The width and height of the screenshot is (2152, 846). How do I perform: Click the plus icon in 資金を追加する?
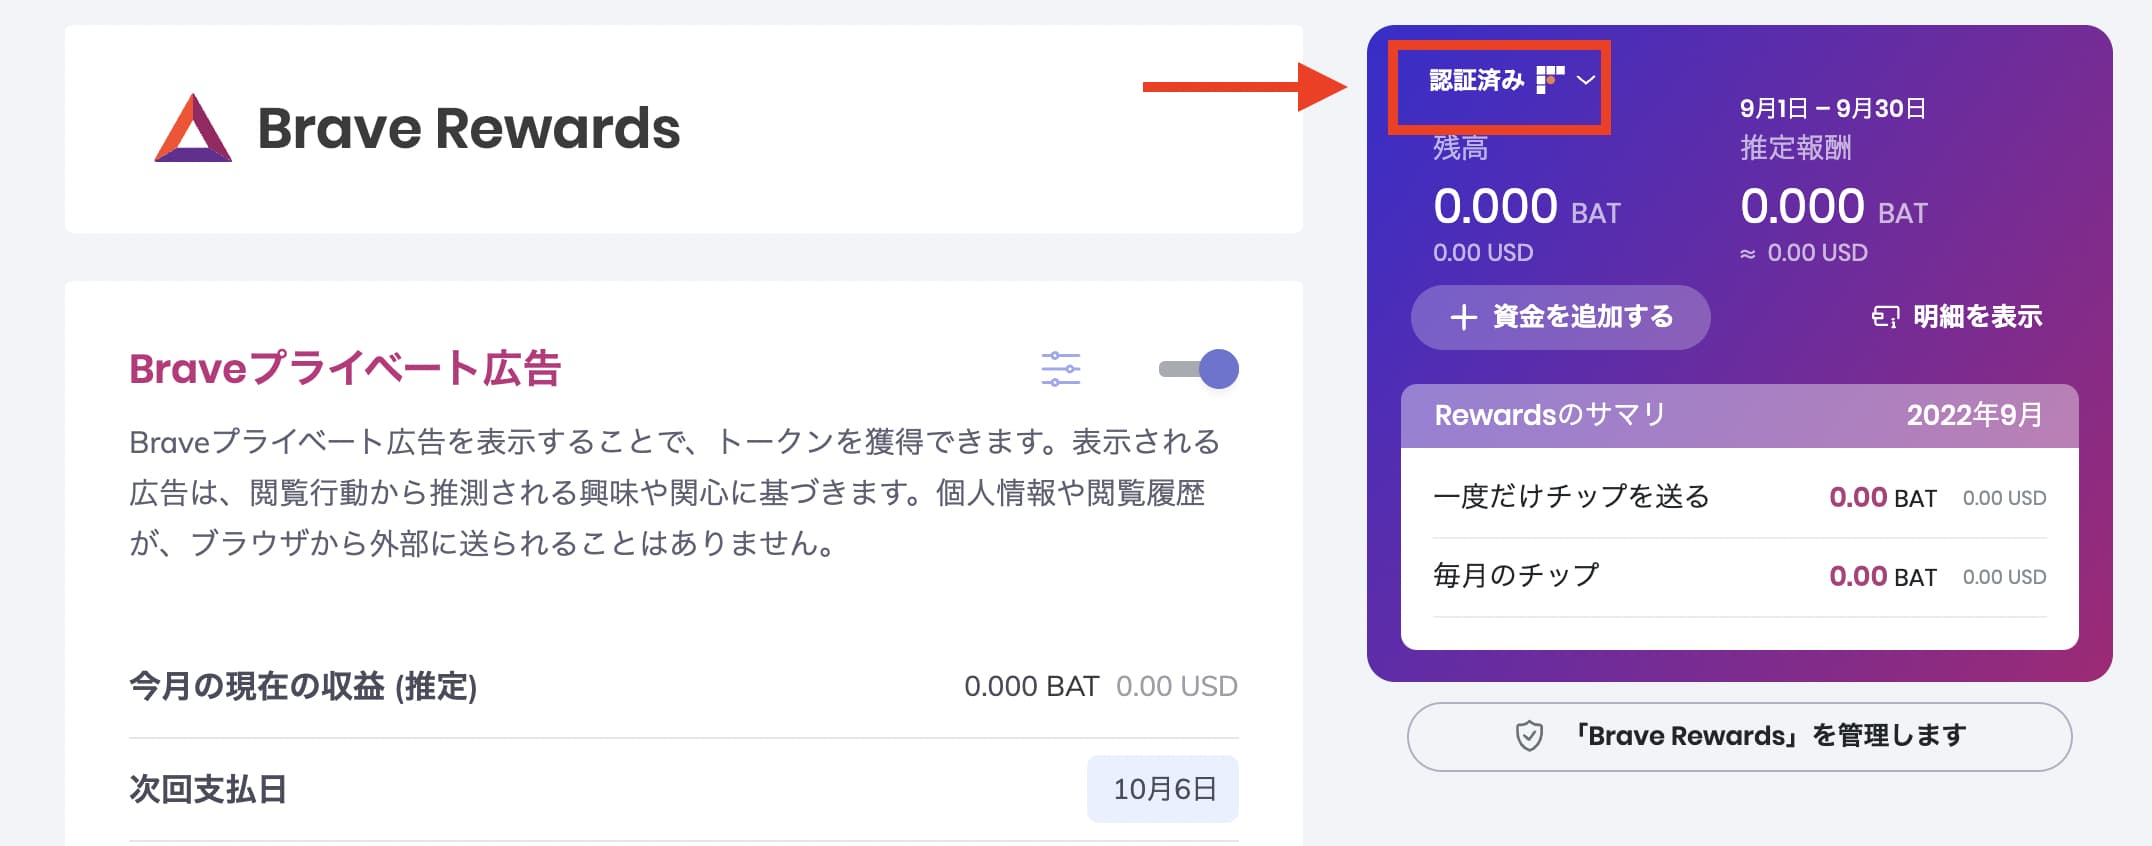[x=1463, y=317]
